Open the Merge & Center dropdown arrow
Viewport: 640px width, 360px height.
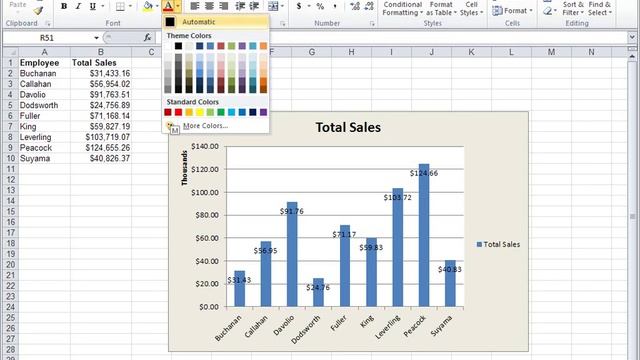(x=282, y=6)
